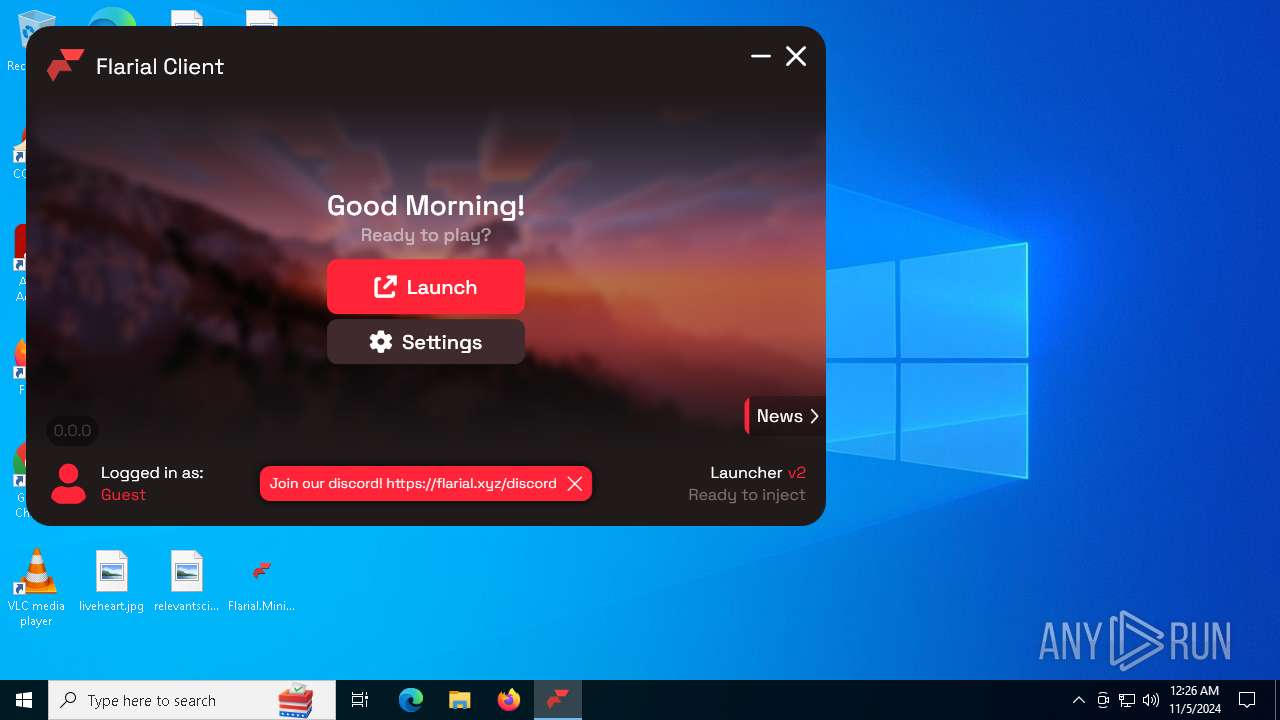
Task: Open Task View on taskbar
Action: pos(360,700)
